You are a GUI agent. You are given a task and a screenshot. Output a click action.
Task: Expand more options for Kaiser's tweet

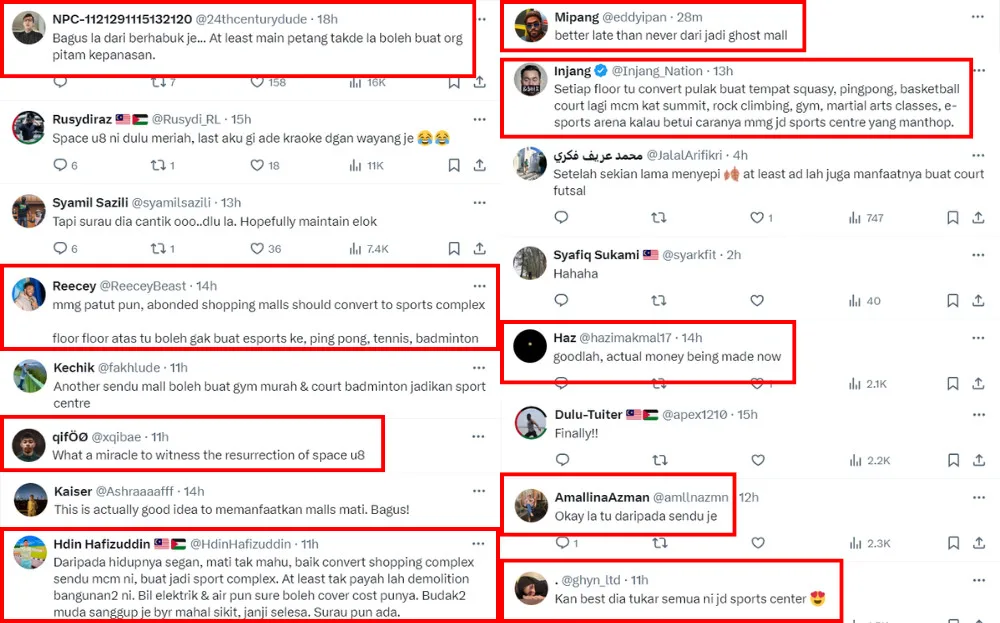coord(479,491)
